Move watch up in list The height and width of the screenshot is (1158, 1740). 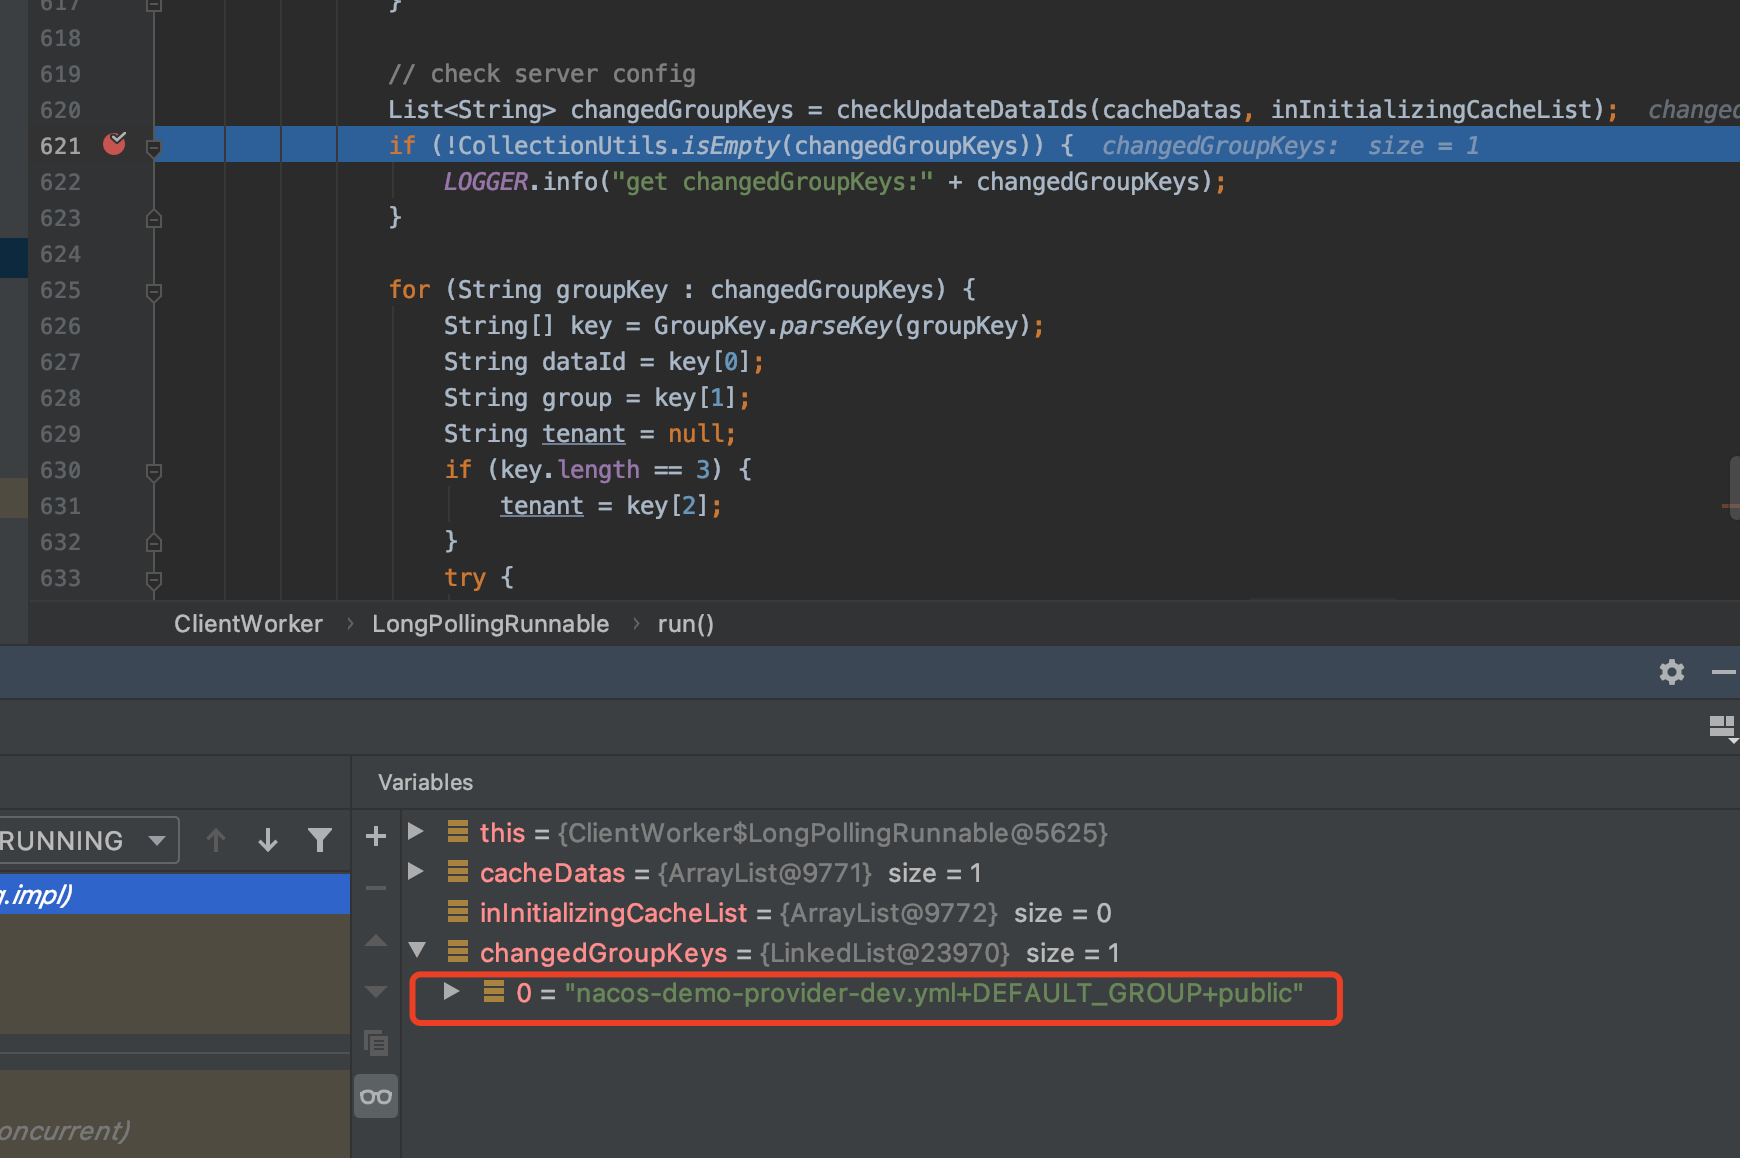tap(376, 940)
